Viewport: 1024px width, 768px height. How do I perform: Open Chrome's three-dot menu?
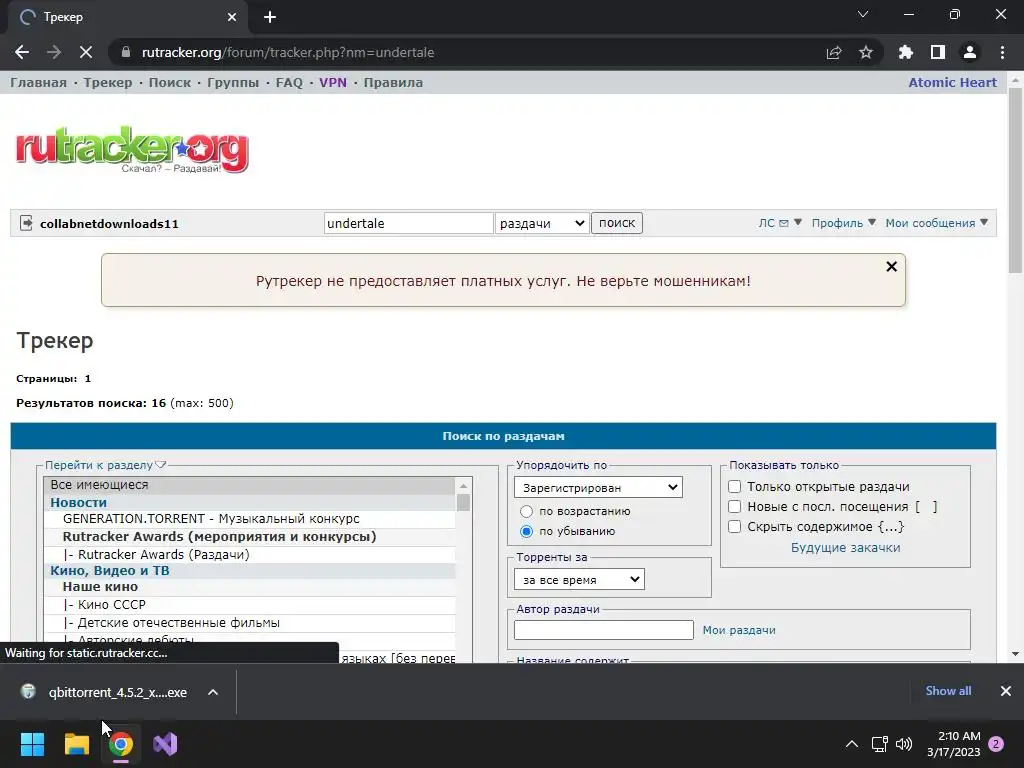1002,52
